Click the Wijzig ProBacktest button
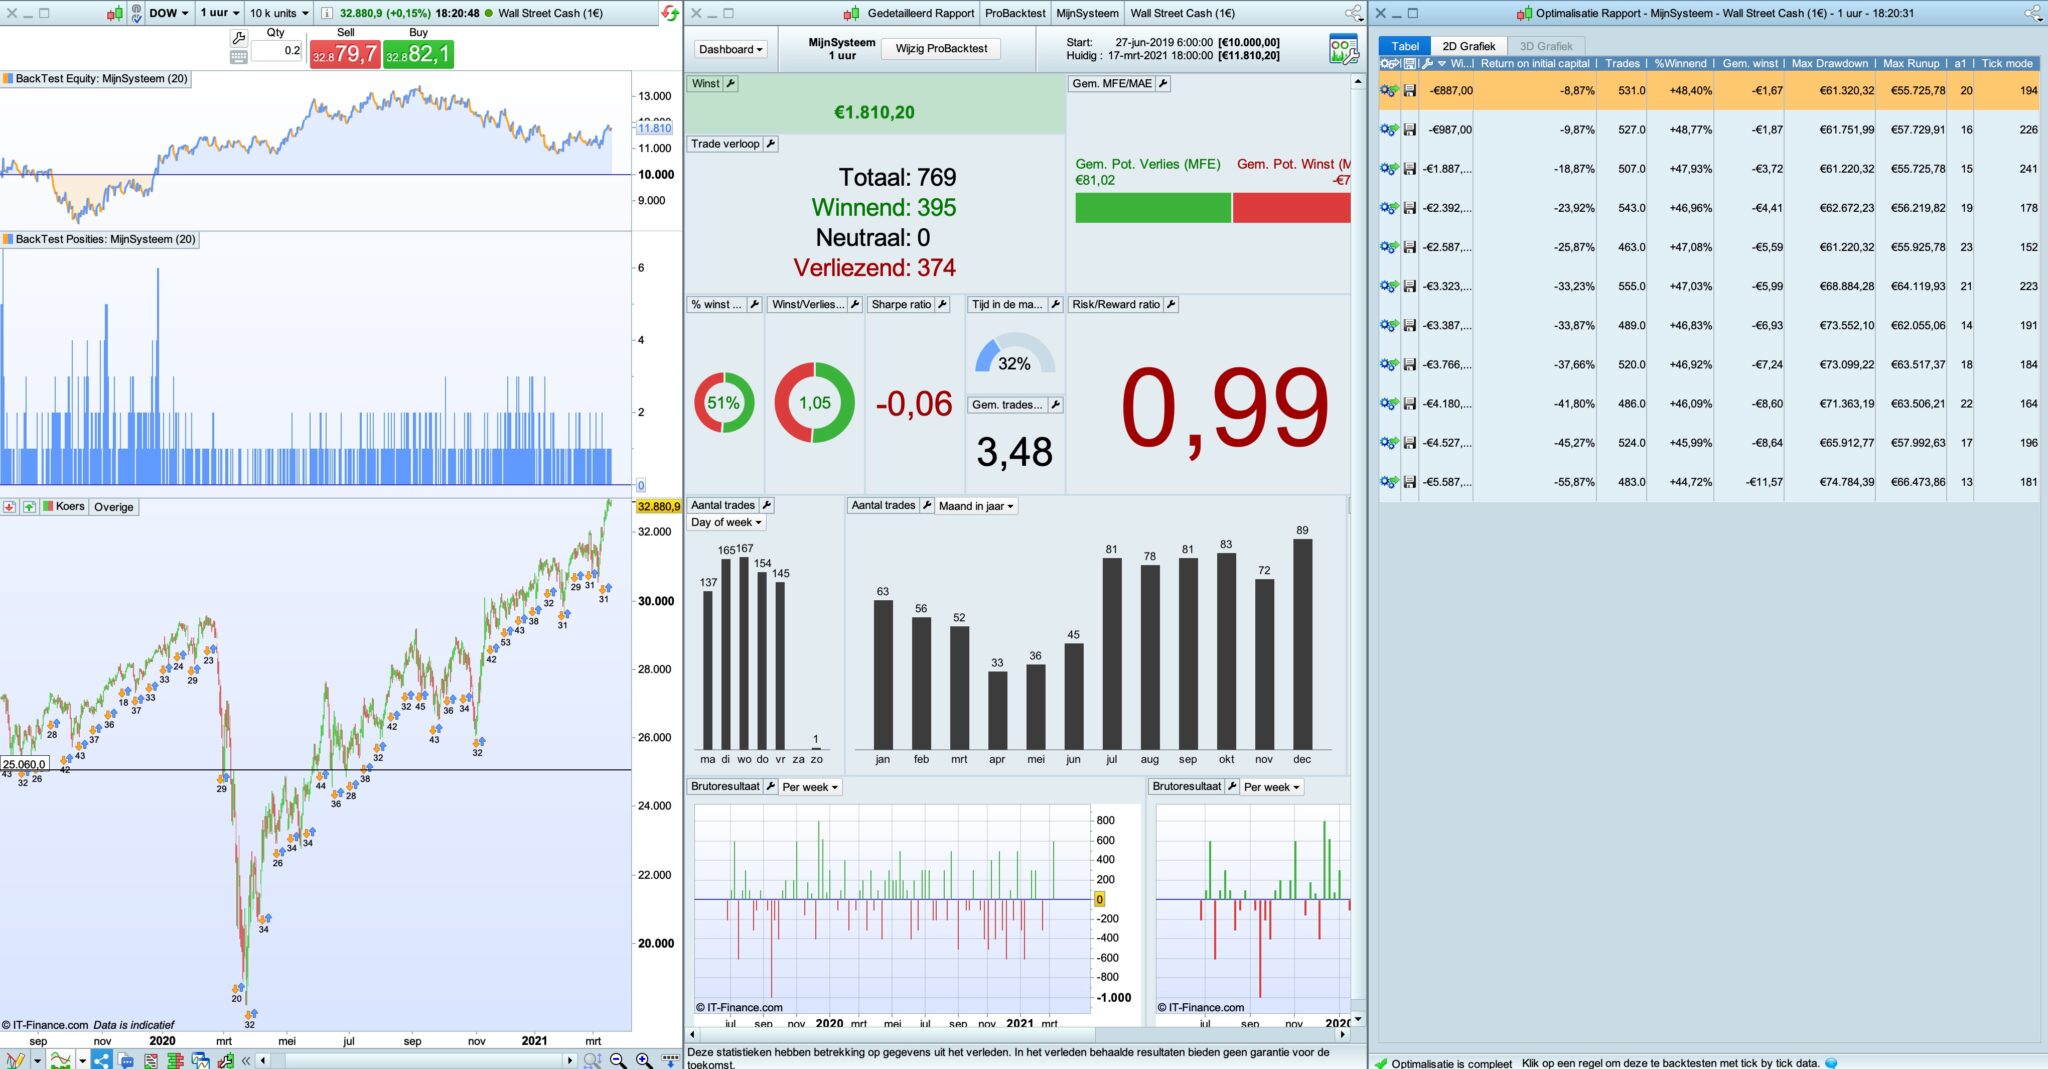Viewport: 2048px width, 1069px height. [x=941, y=49]
